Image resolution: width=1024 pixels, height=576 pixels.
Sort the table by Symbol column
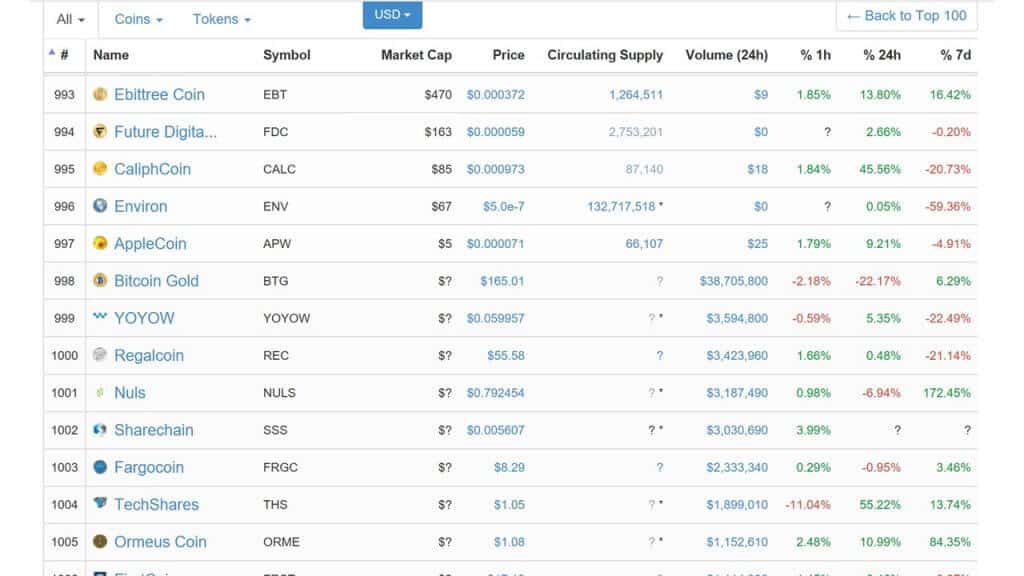click(287, 56)
